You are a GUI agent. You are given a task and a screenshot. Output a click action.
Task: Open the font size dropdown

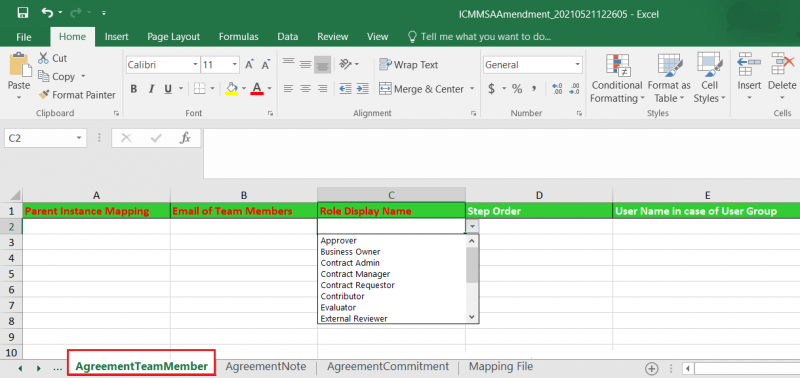click(x=235, y=65)
